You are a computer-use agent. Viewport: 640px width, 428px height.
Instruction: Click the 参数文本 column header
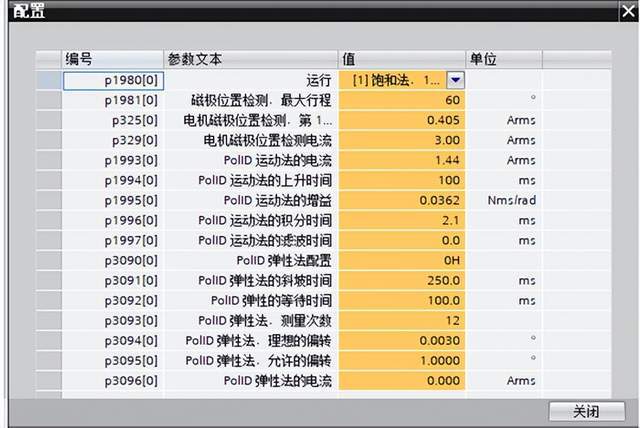251,59
